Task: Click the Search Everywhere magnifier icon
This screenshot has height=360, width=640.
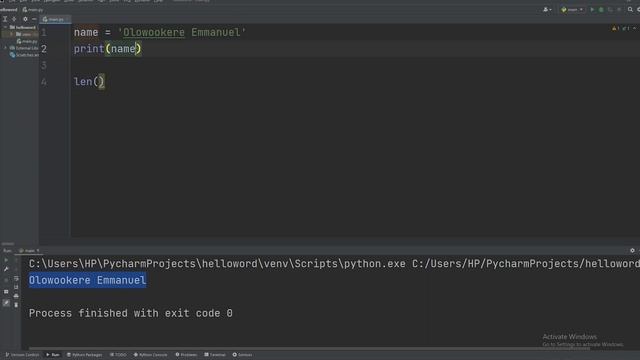Action: tap(630, 9)
